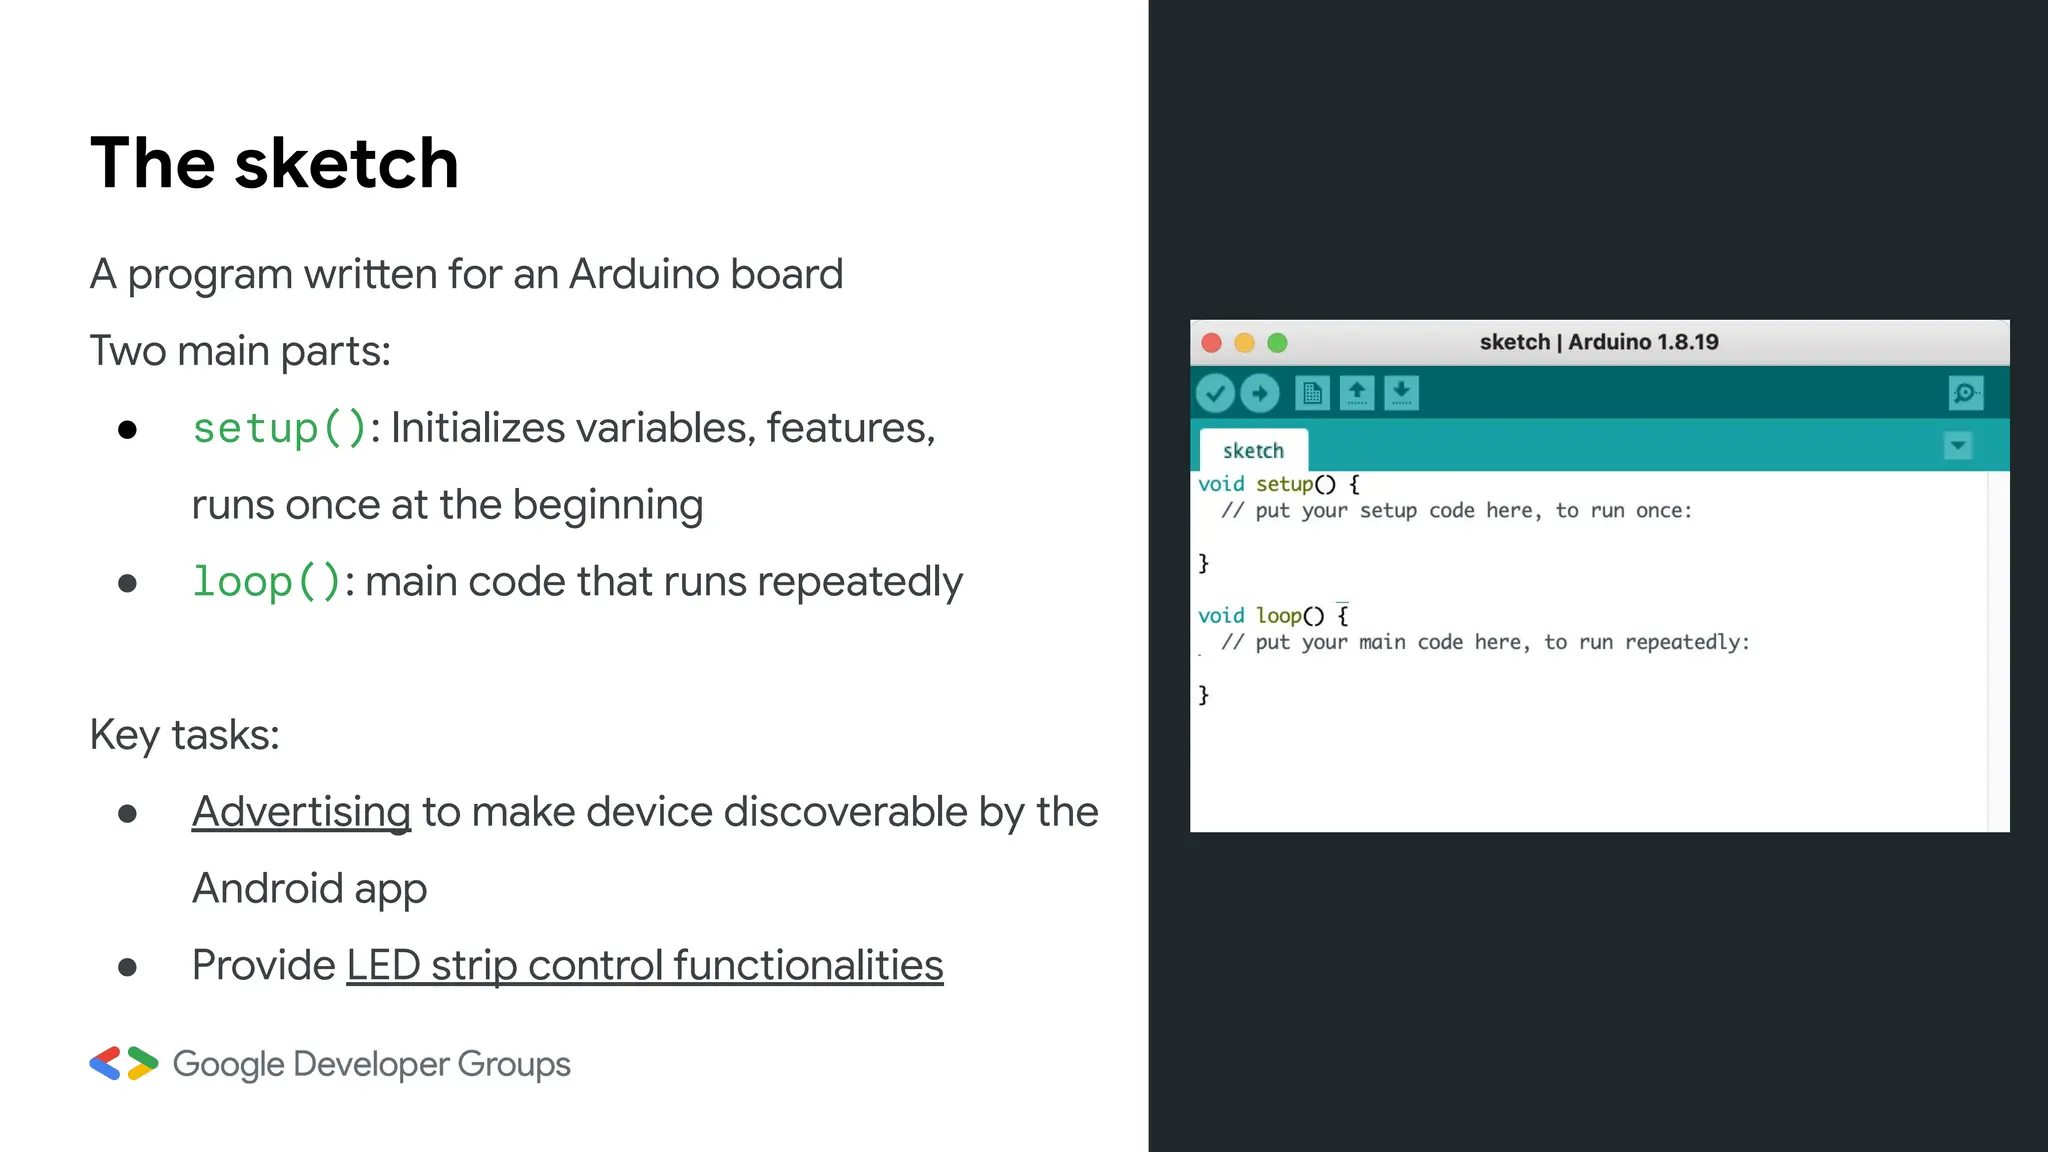Click 'A program written for an Arduino board'
This screenshot has height=1152, width=2048.
(466, 275)
